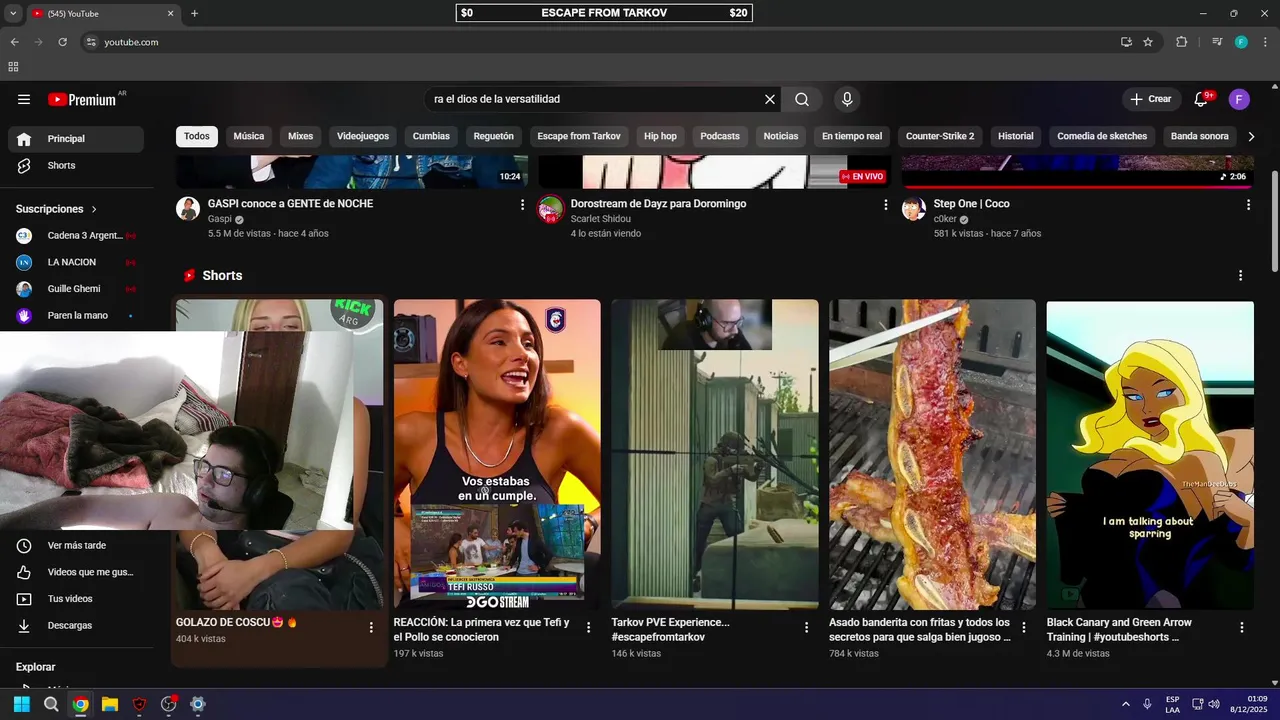
Task: Select the En tiempo real chip
Action: pos(852,136)
